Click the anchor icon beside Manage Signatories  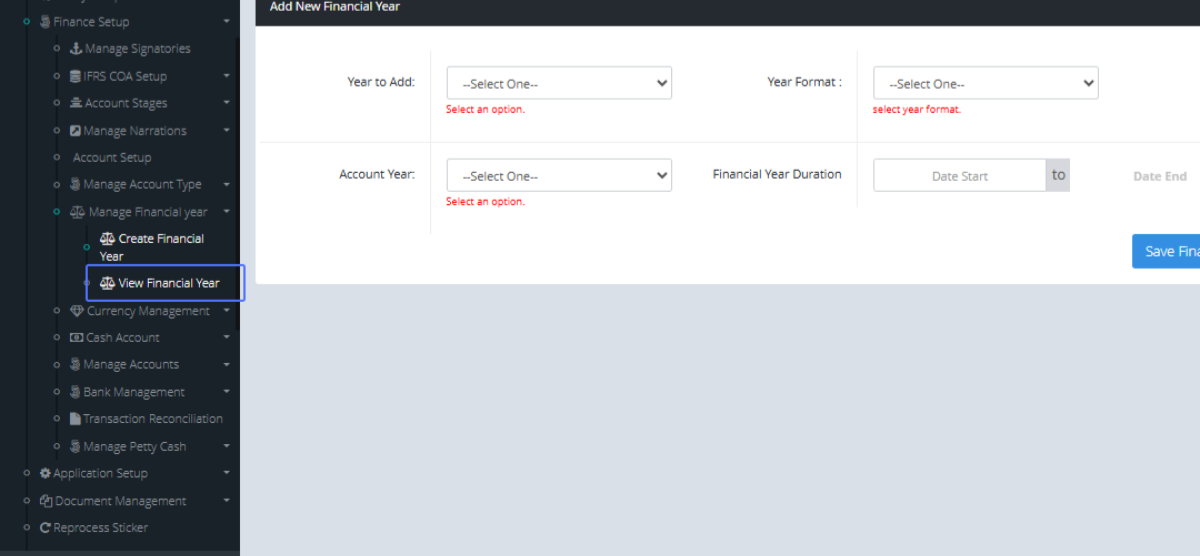point(76,49)
